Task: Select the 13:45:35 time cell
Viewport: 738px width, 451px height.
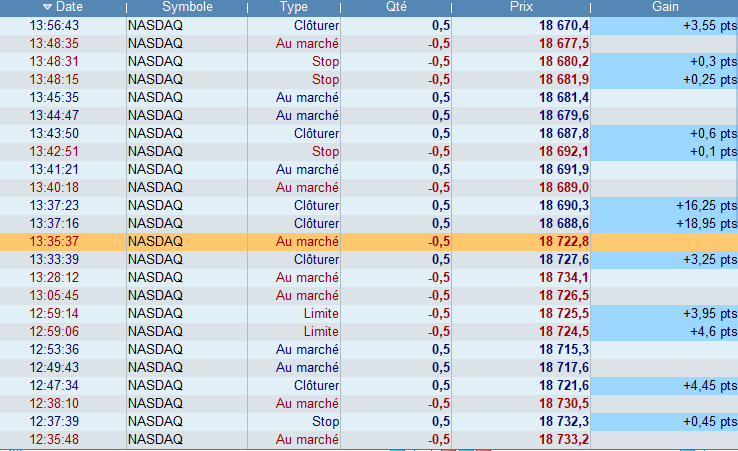Action: pyautogui.click(x=54, y=97)
